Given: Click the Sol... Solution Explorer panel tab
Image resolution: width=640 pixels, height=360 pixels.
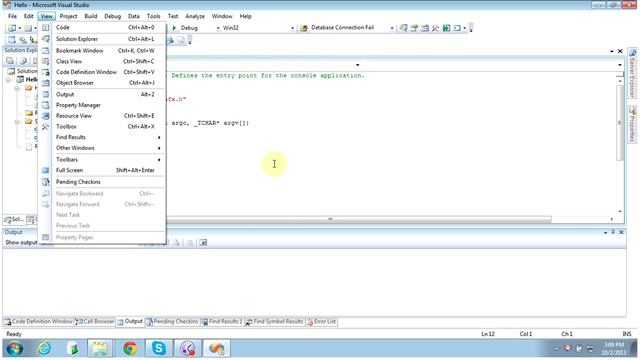Looking at the screenshot, I should [14, 220].
